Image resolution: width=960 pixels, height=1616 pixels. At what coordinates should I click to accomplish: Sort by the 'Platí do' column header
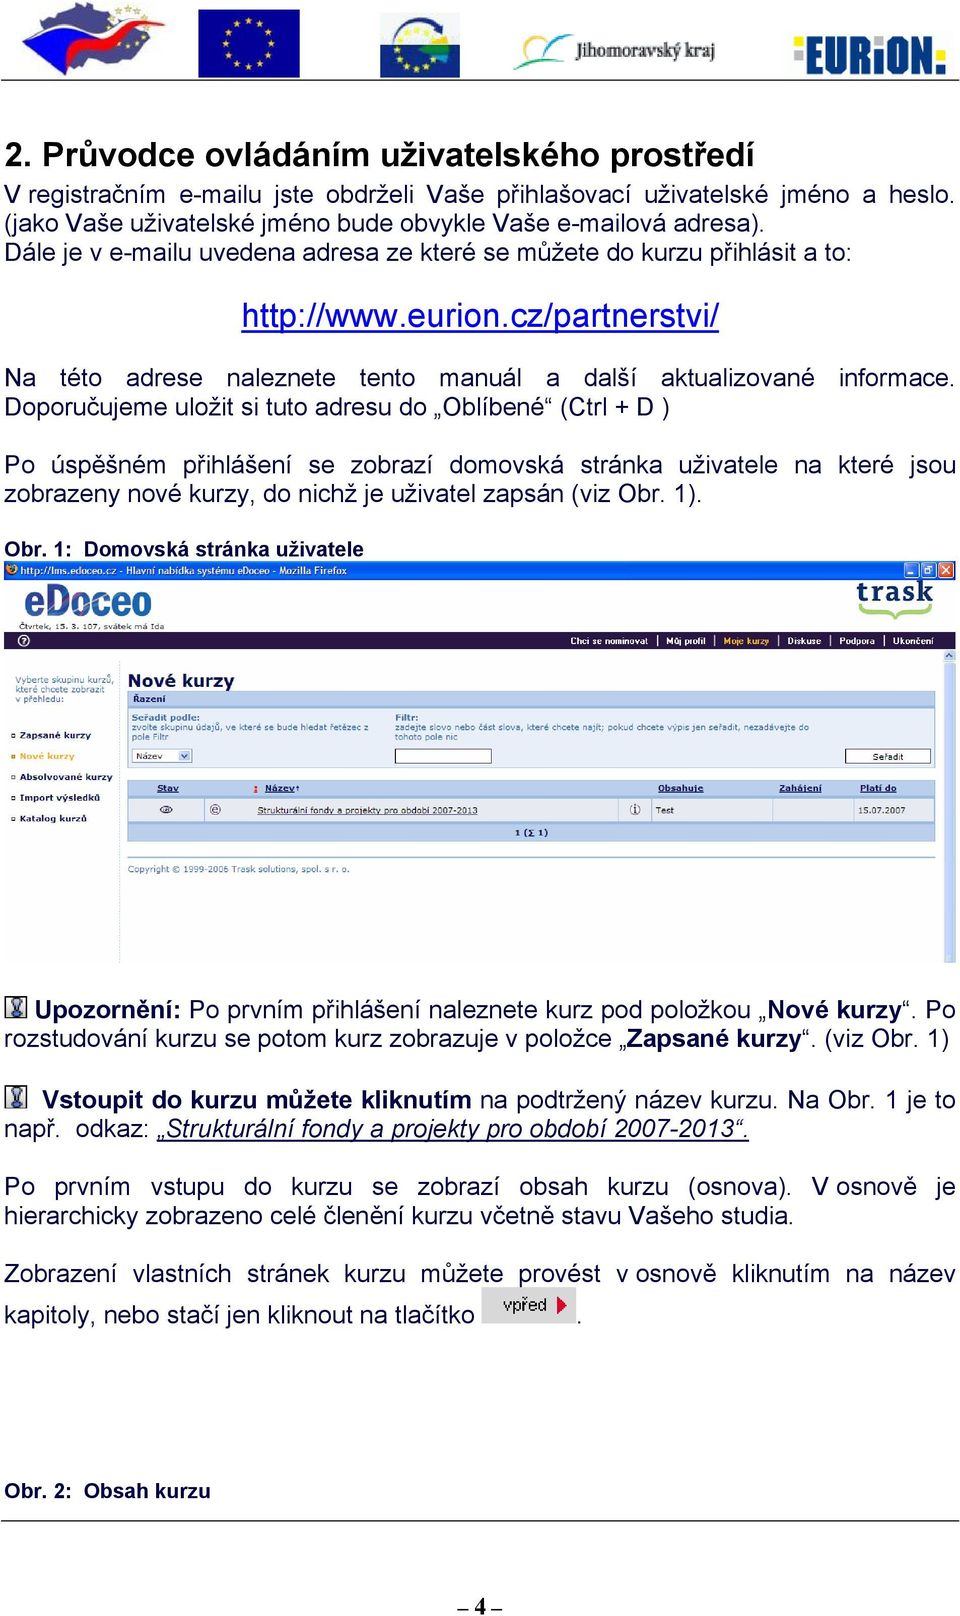point(878,788)
